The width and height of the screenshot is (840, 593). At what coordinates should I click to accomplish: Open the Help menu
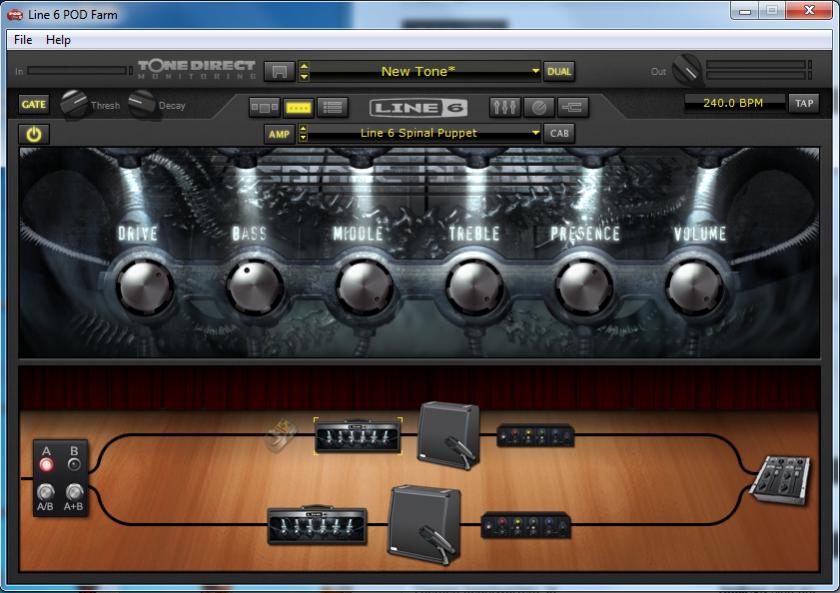pos(58,40)
